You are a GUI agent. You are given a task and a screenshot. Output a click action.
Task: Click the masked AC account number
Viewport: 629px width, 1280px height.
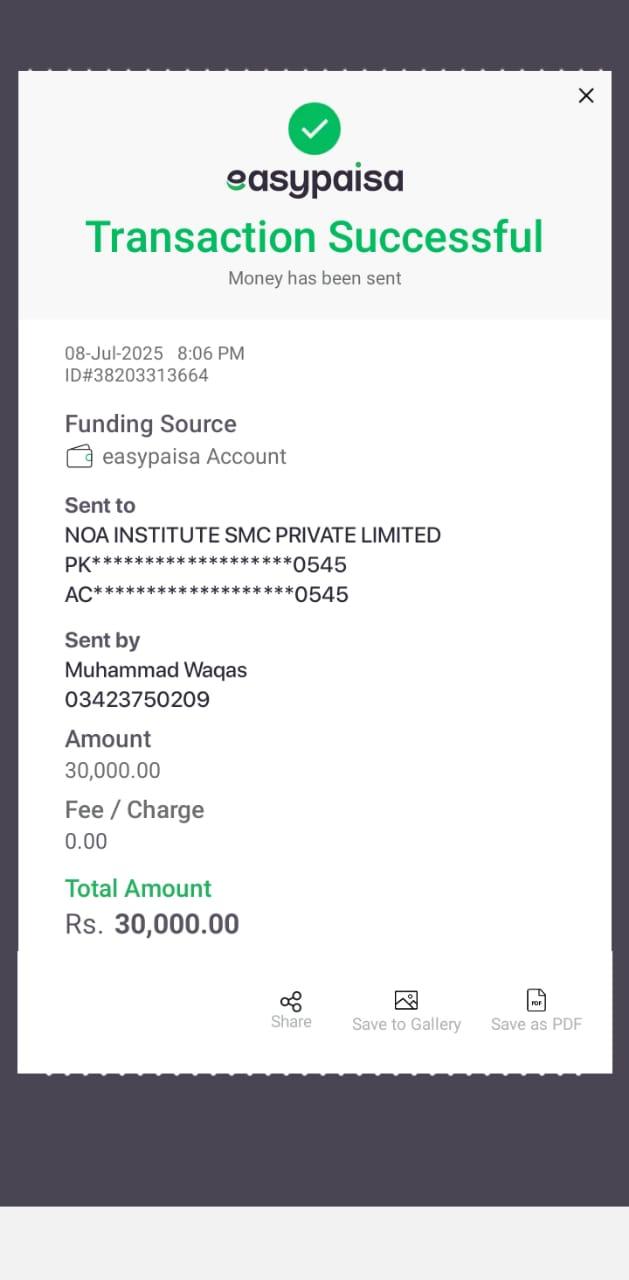point(206,595)
